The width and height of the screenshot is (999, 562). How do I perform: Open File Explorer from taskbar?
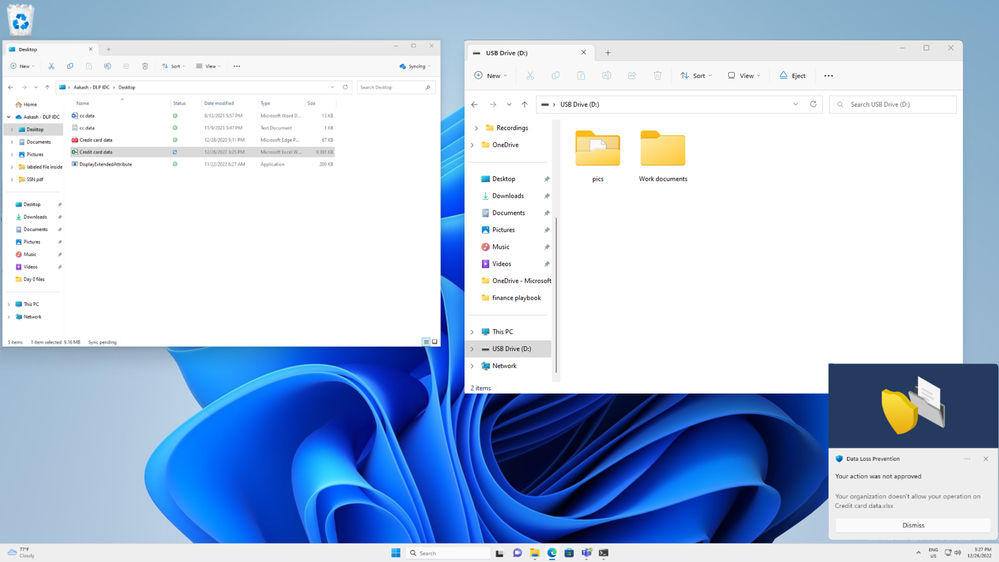coord(535,552)
